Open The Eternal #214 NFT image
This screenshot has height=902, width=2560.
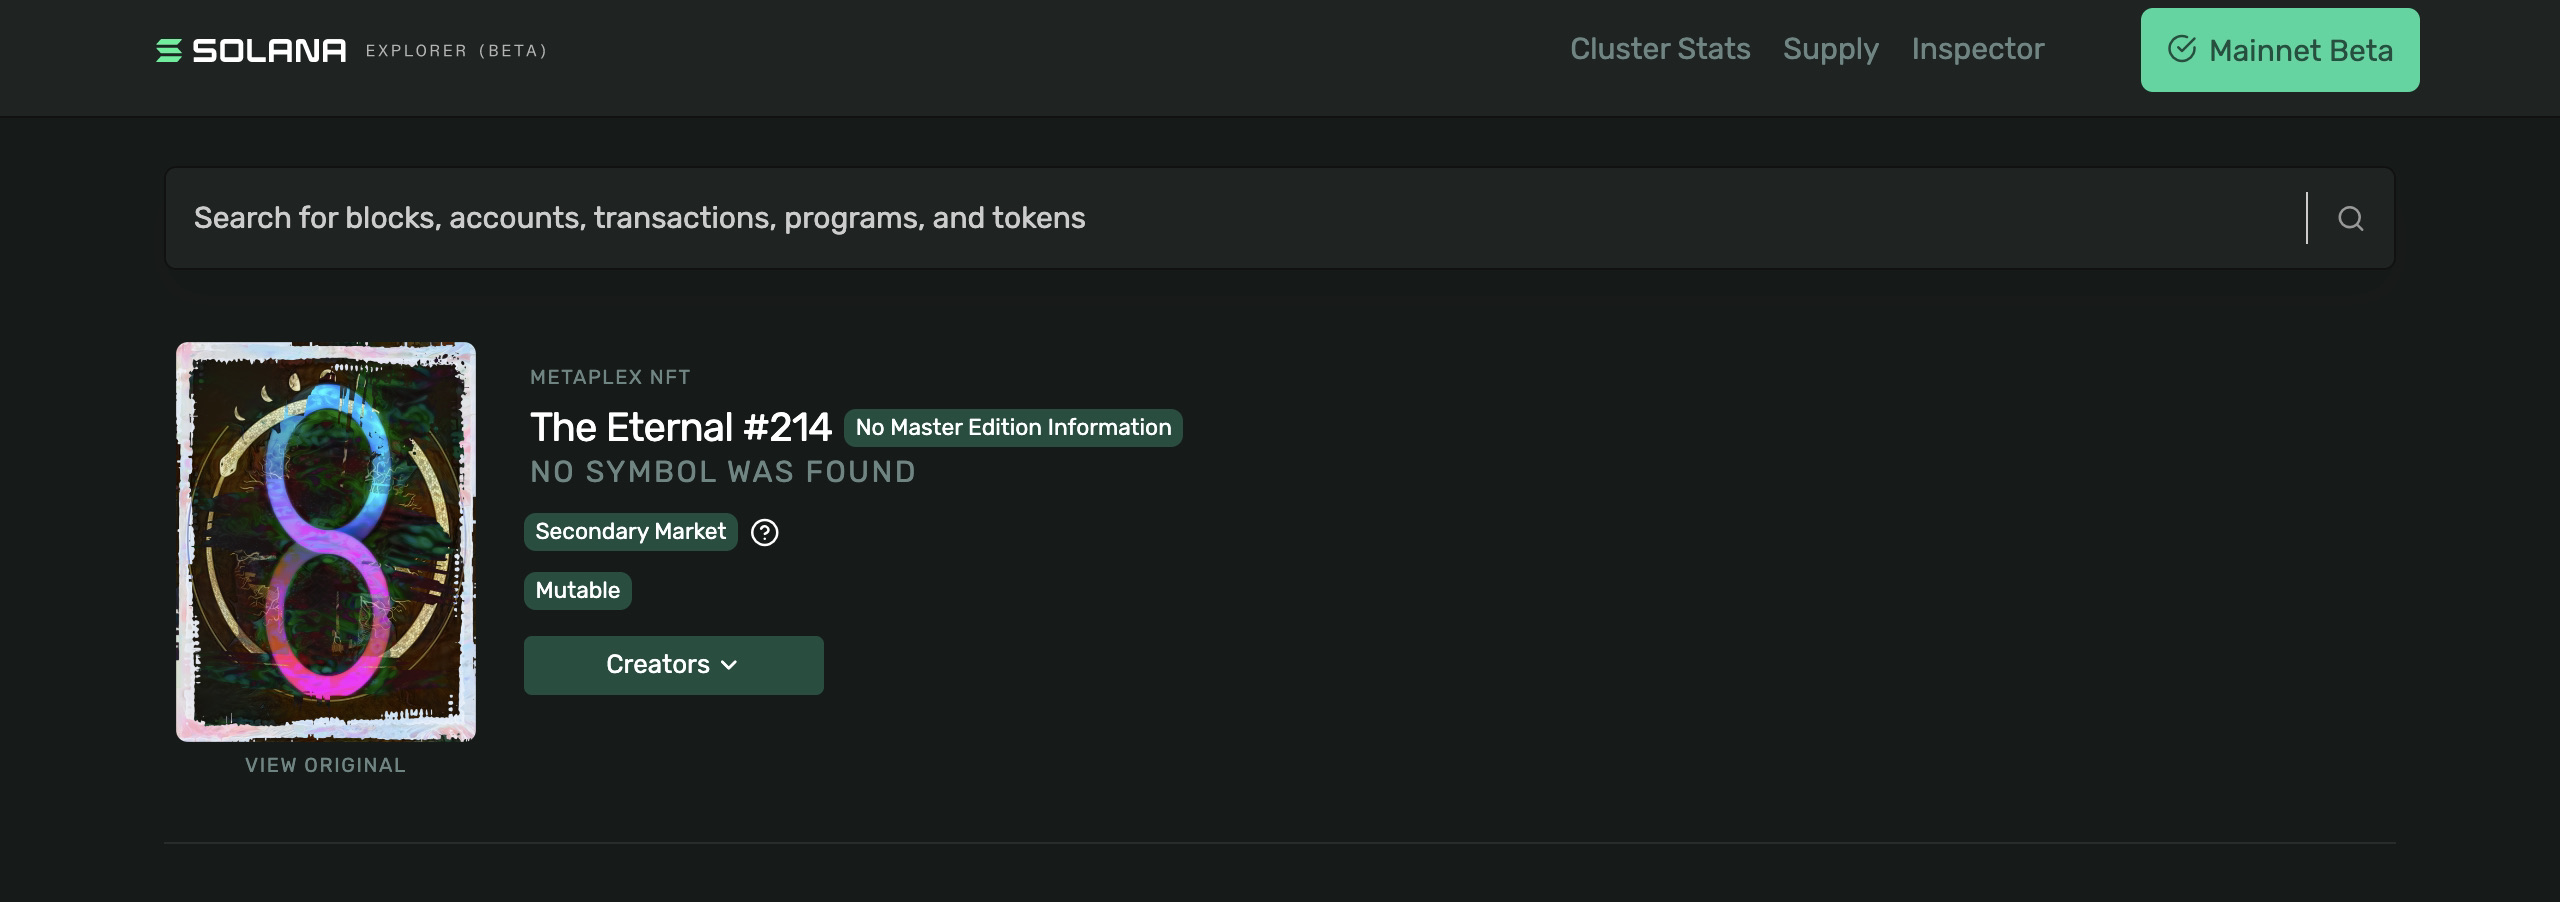(326, 541)
